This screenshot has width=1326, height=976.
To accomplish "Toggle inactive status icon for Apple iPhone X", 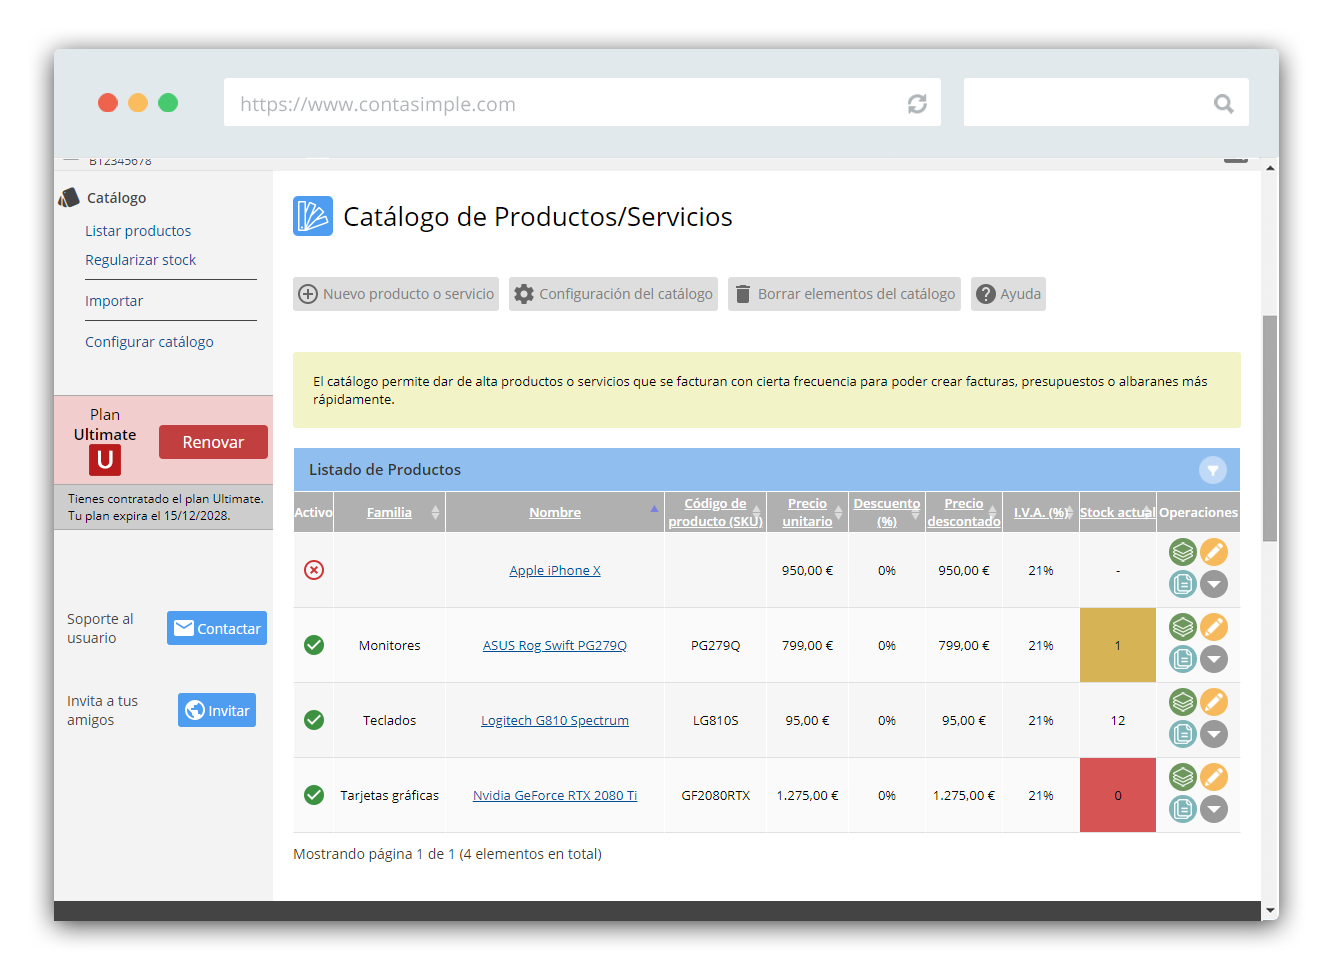I will click(314, 570).
